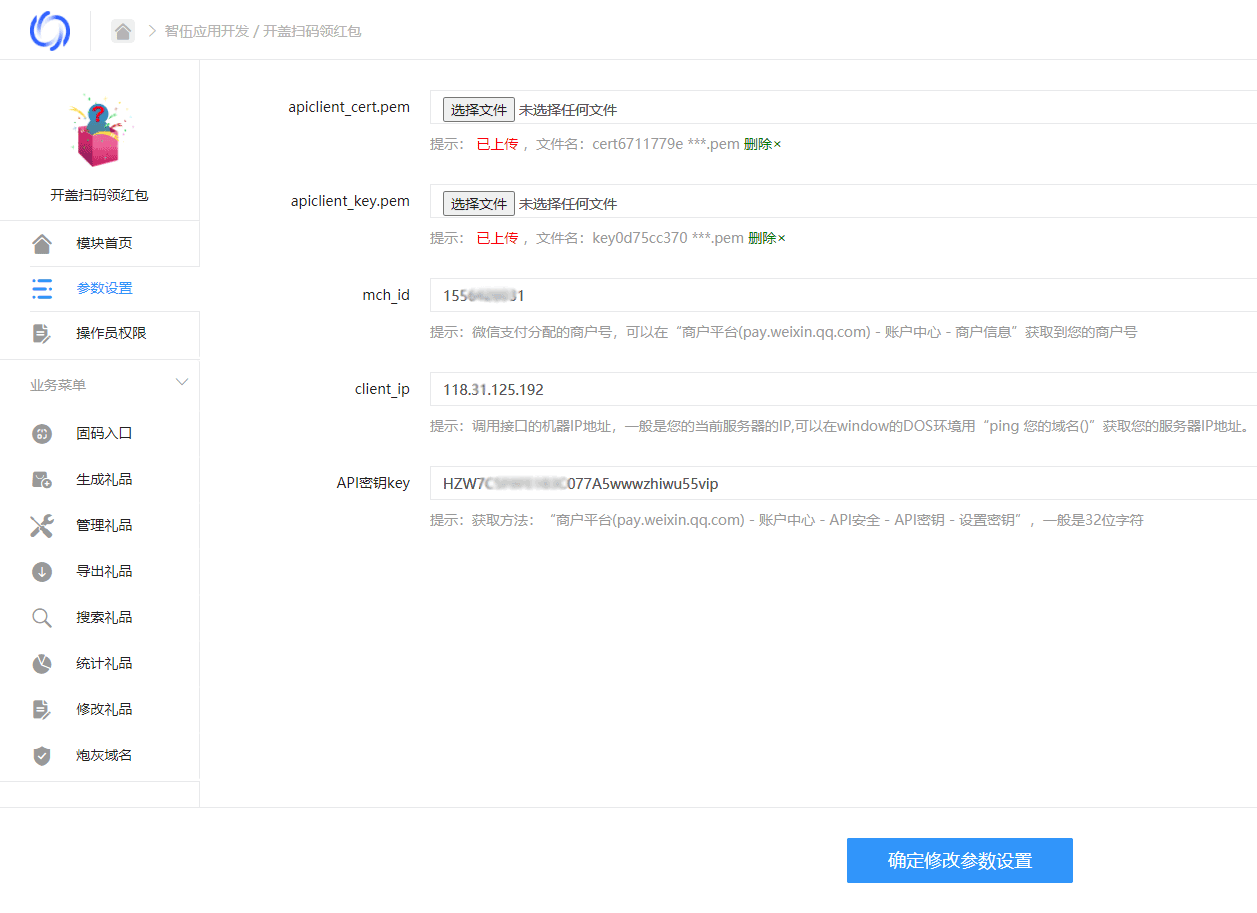Choose file for apiclient_cert.pem
This screenshot has width=1257, height=913.
[x=479, y=109]
